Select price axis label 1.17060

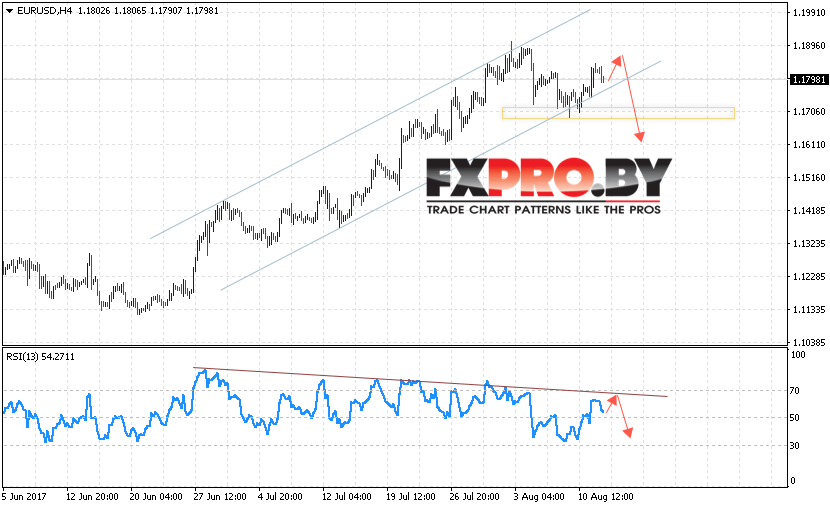tap(809, 111)
